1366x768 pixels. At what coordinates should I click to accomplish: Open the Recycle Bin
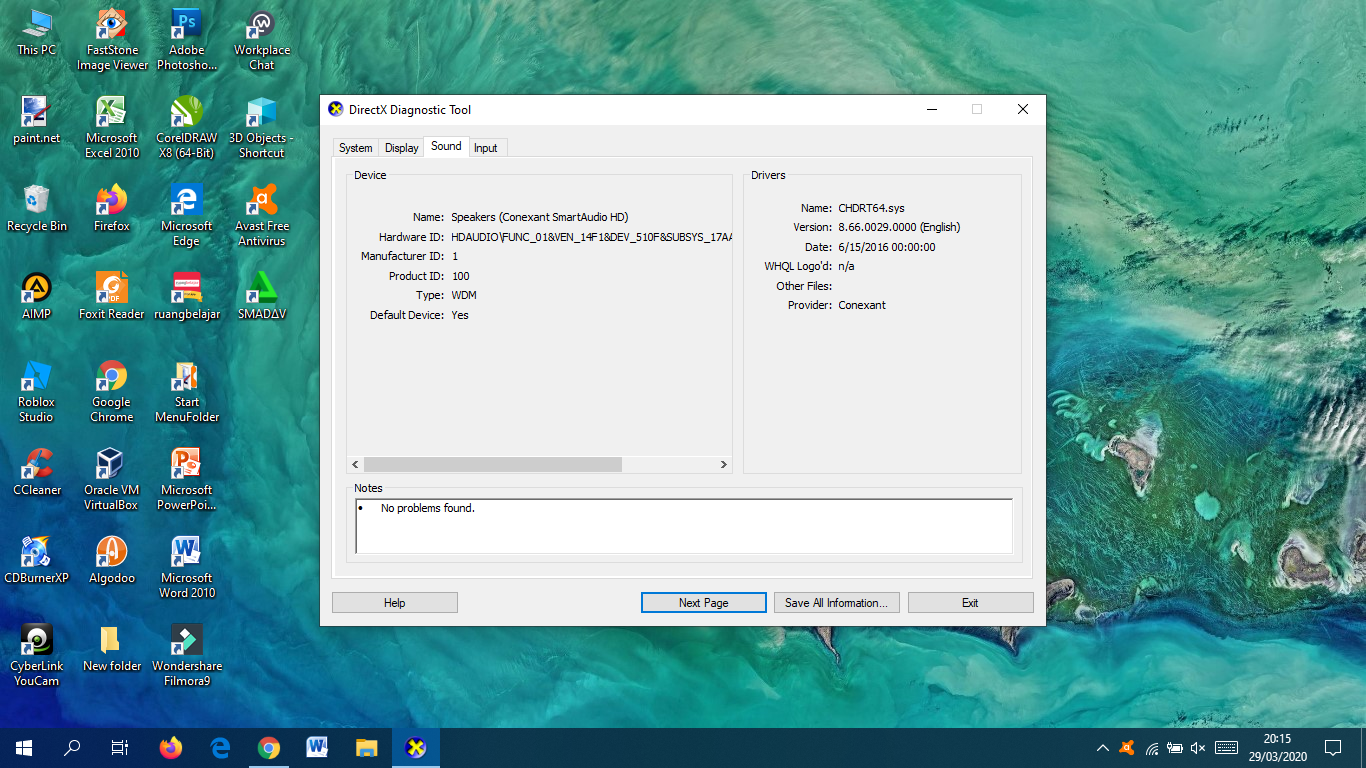coord(37,208)
